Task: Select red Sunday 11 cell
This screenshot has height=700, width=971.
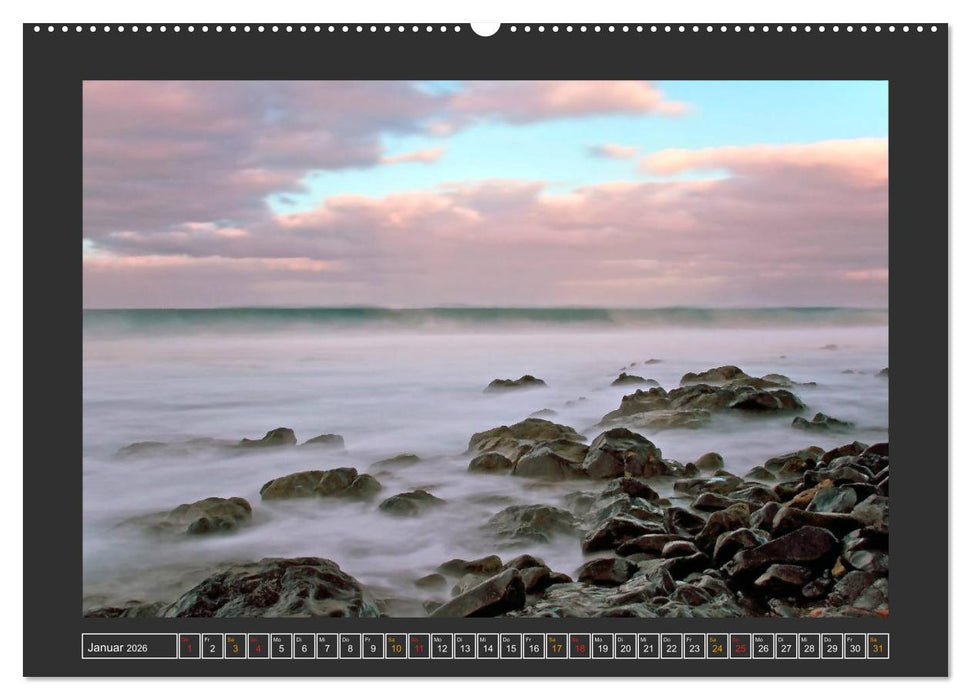Action: [420, 647]
